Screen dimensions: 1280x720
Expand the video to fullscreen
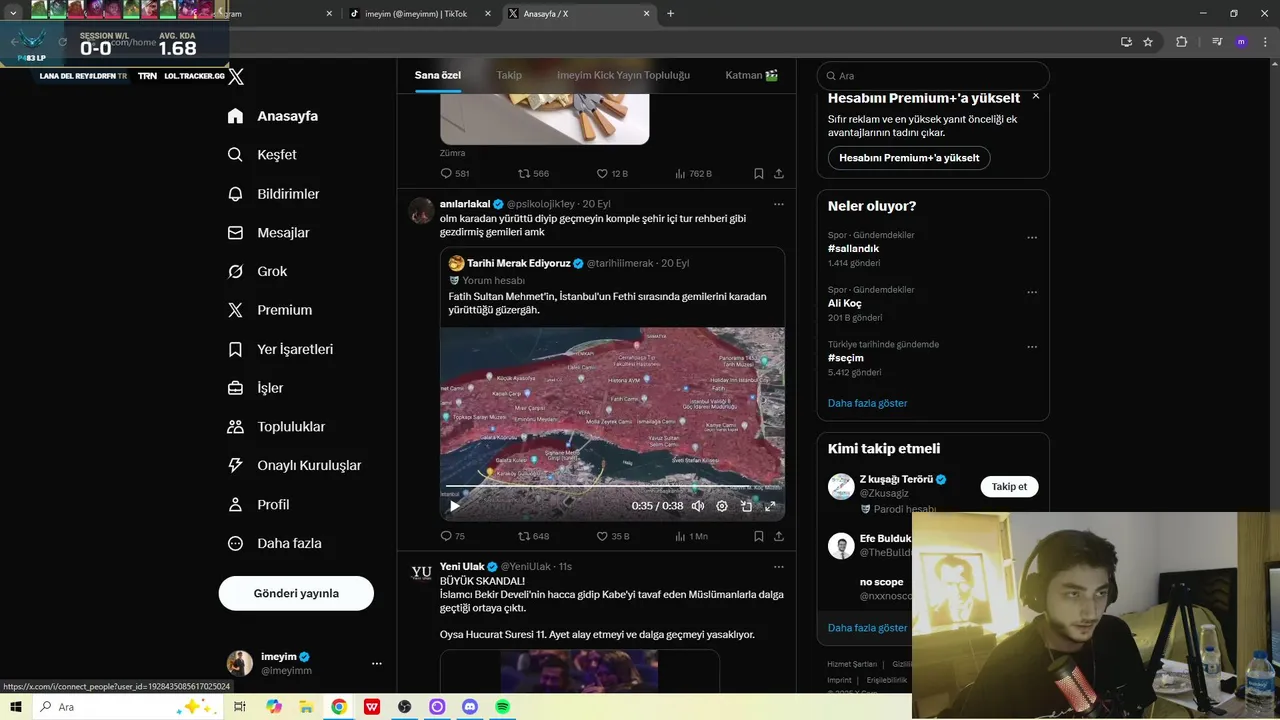pyautogui.click(x=770, y=506)
